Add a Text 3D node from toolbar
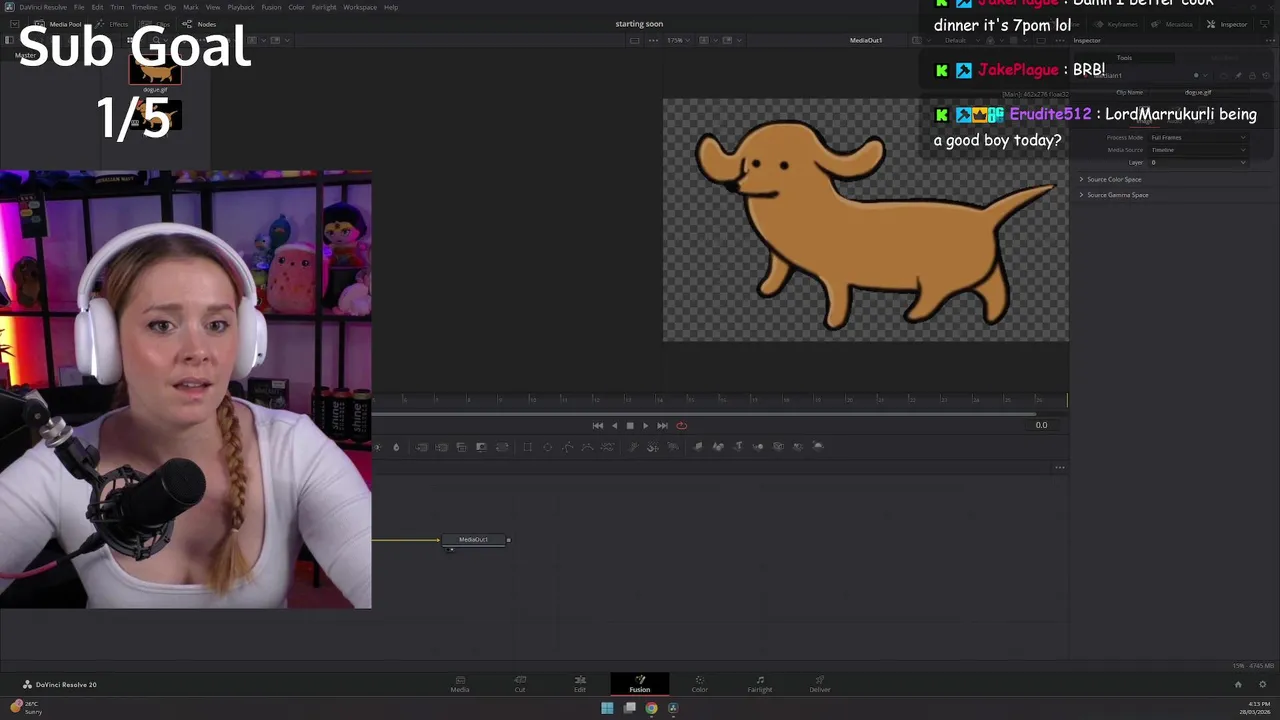This screenshot has width=1280, height=720. 738,446
